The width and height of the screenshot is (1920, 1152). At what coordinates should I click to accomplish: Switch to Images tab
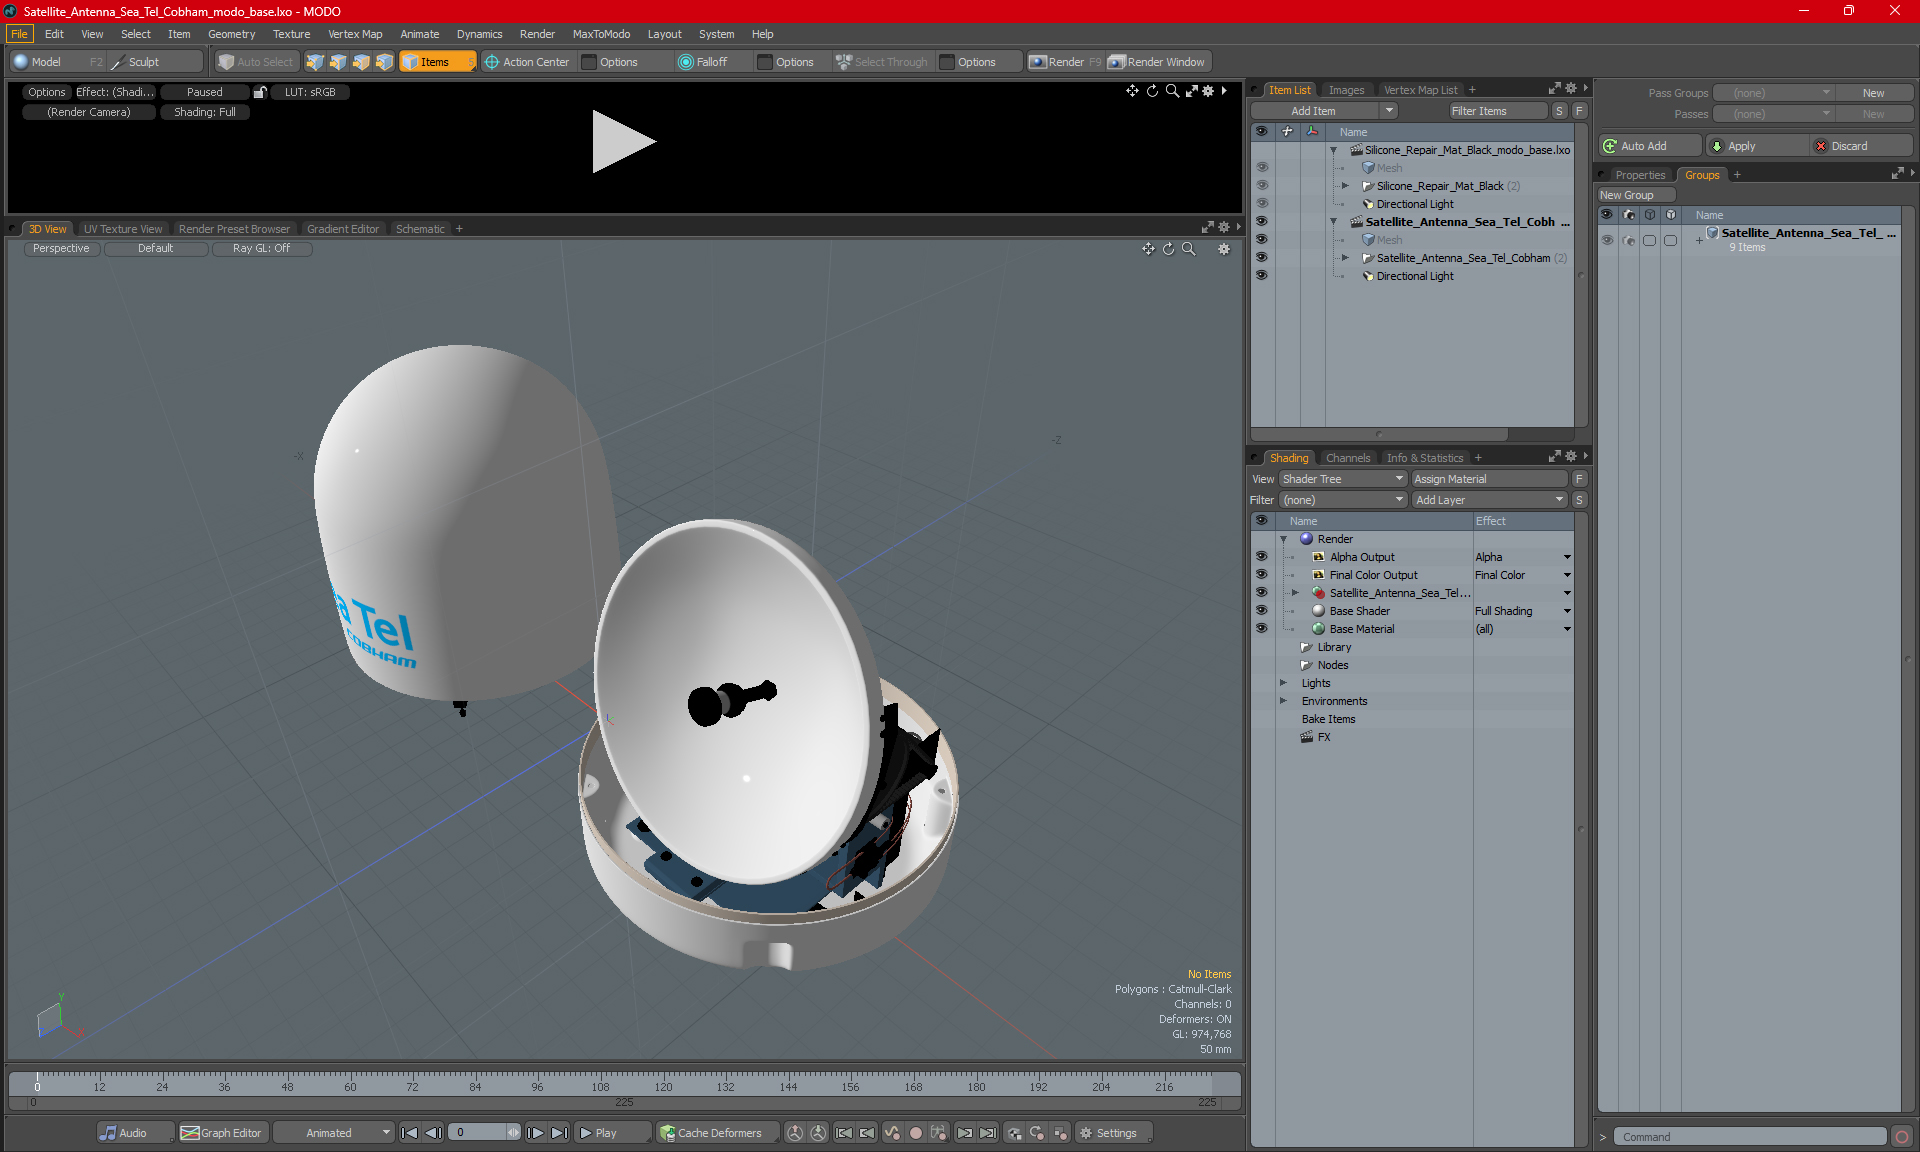(1346, 90)
